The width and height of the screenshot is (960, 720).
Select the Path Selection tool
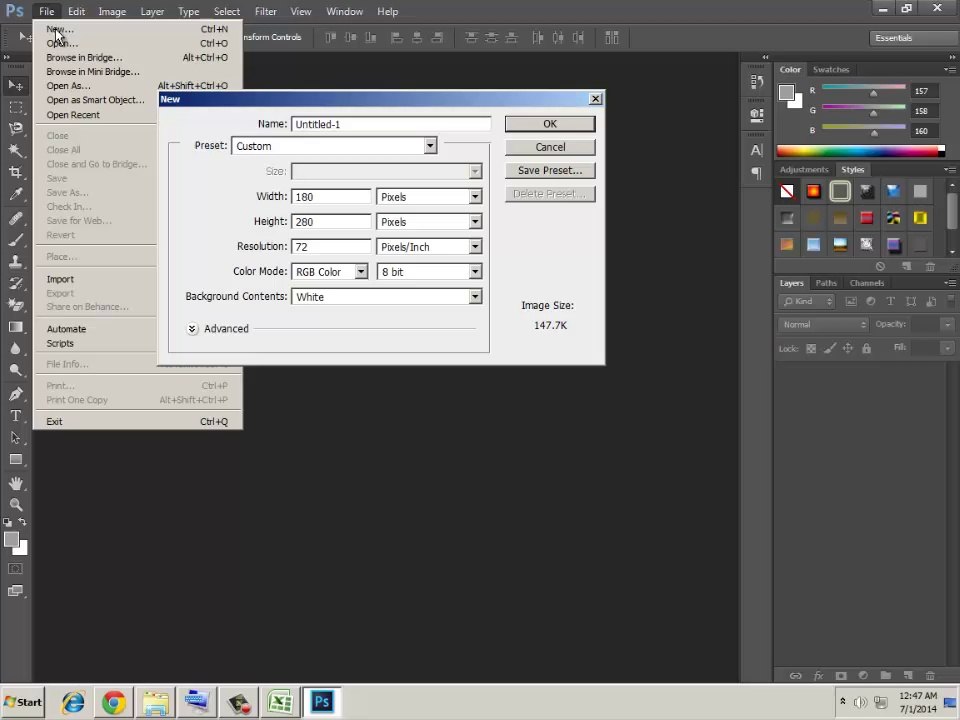16,438
